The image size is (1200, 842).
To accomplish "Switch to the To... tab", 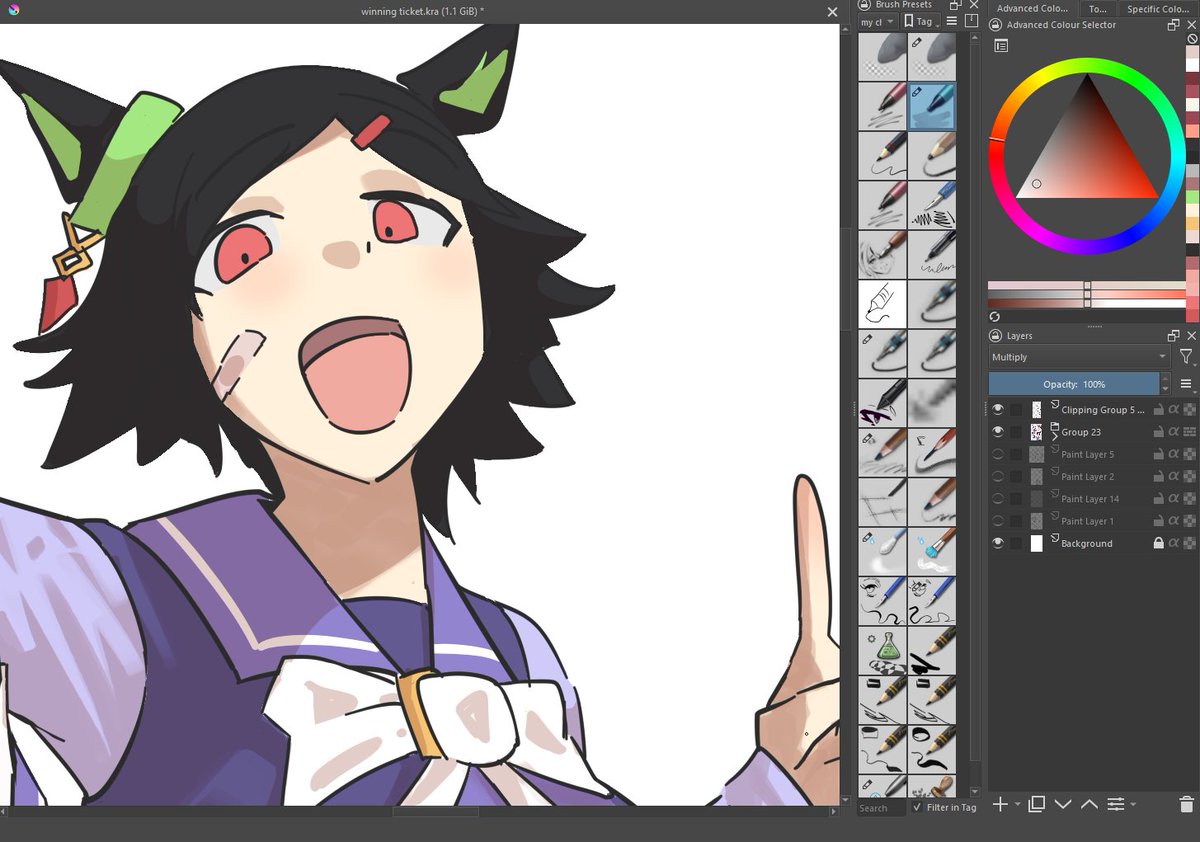I will pos(1097,8).
